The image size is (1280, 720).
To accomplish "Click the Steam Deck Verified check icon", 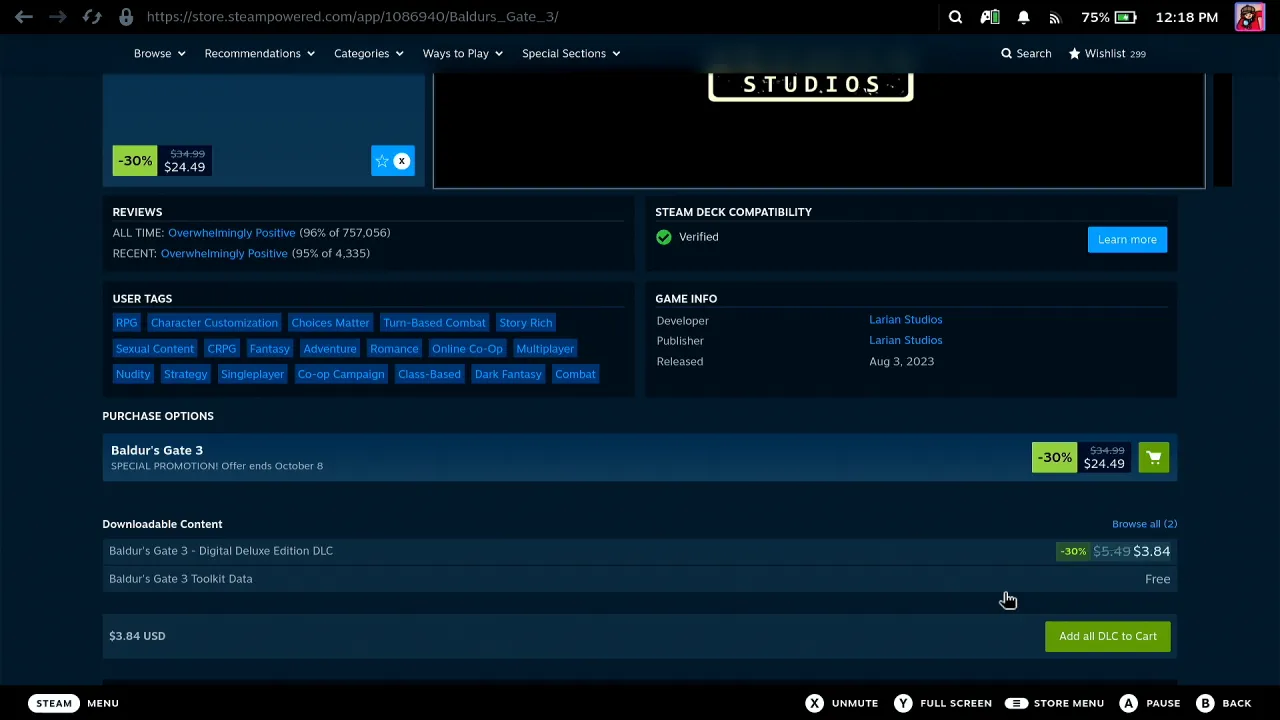I will point(664,237).
